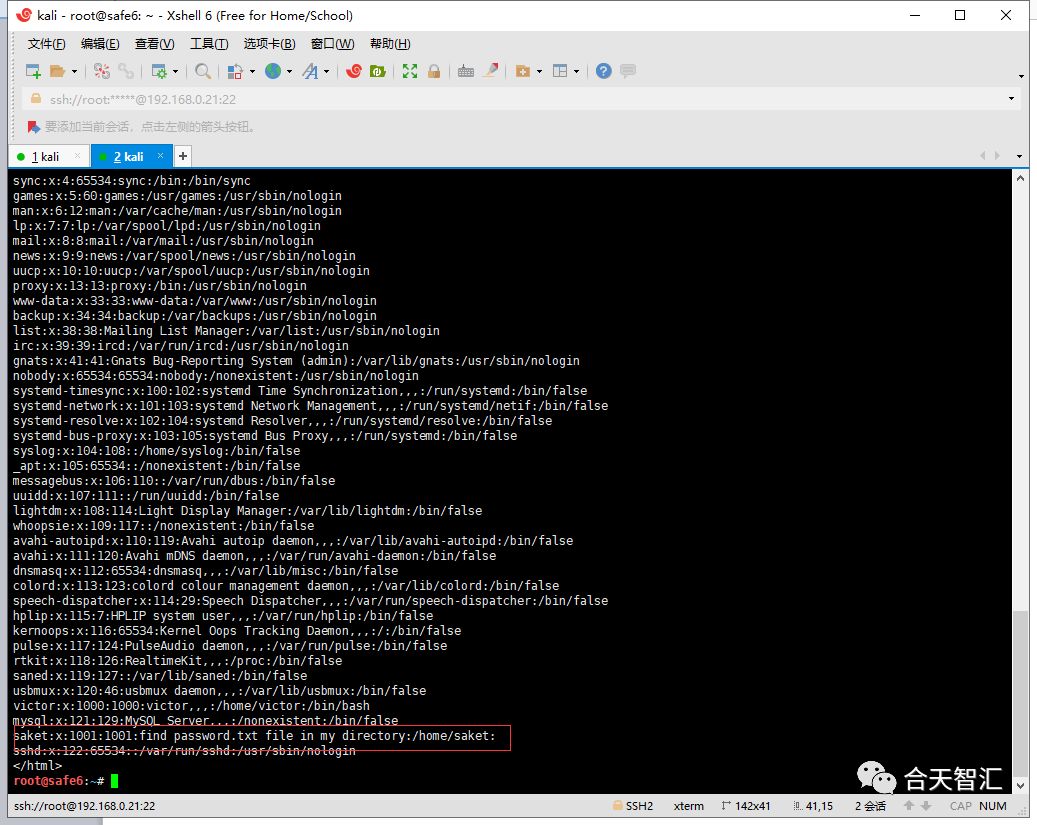
Task: Click the globe encoding icon
Action: coord(273,71)
